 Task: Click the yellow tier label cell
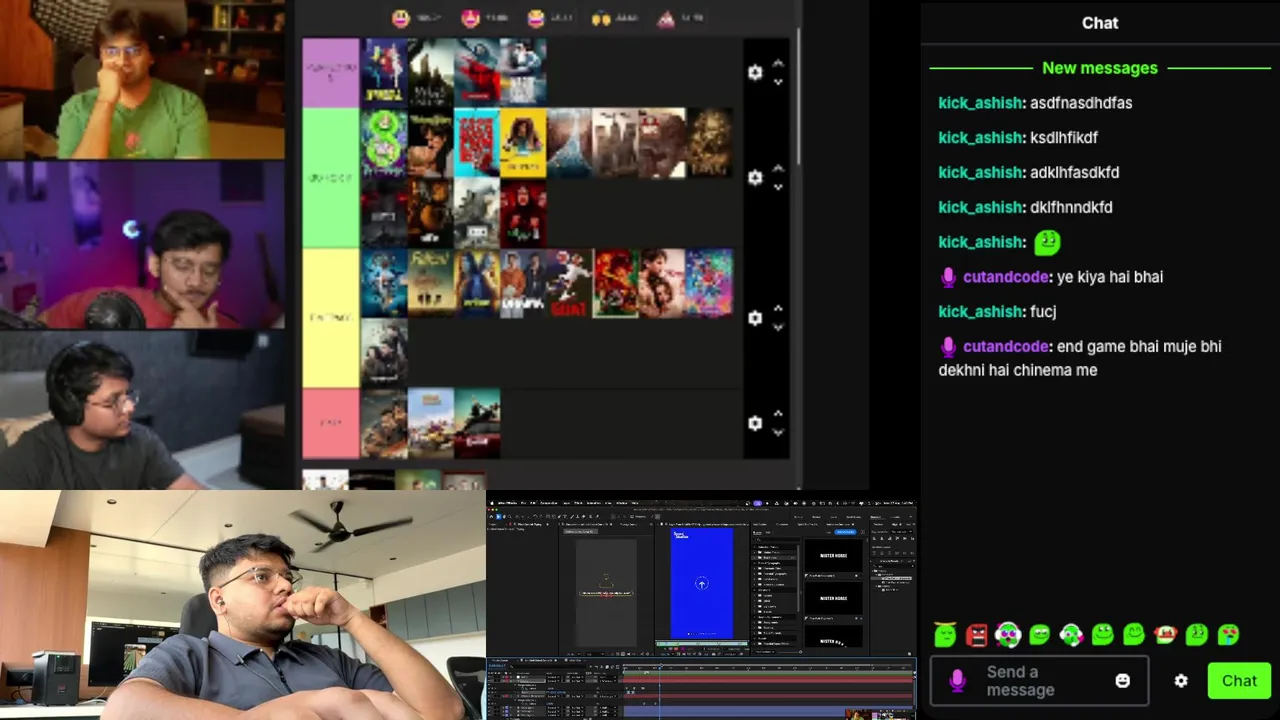click(331, 318)
